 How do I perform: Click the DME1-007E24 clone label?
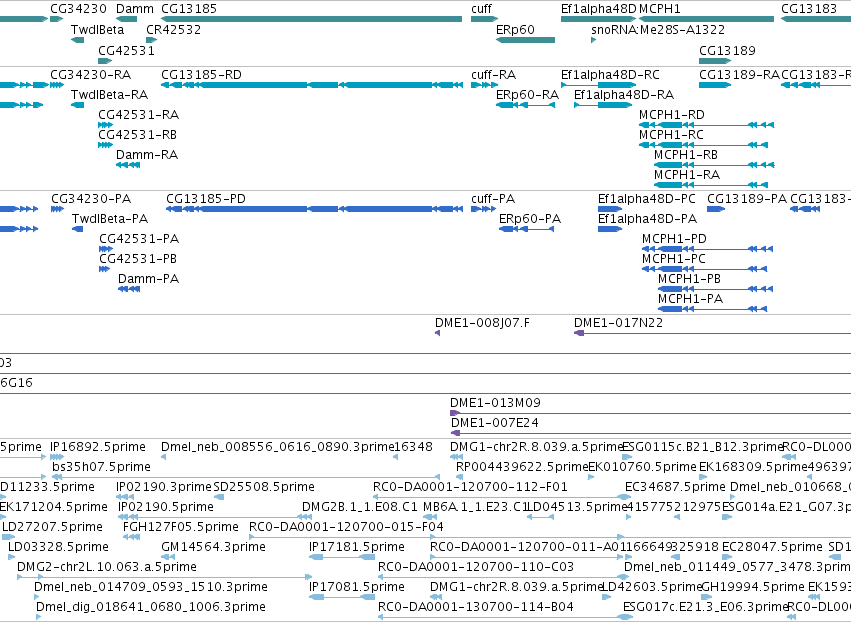[494, 423]
